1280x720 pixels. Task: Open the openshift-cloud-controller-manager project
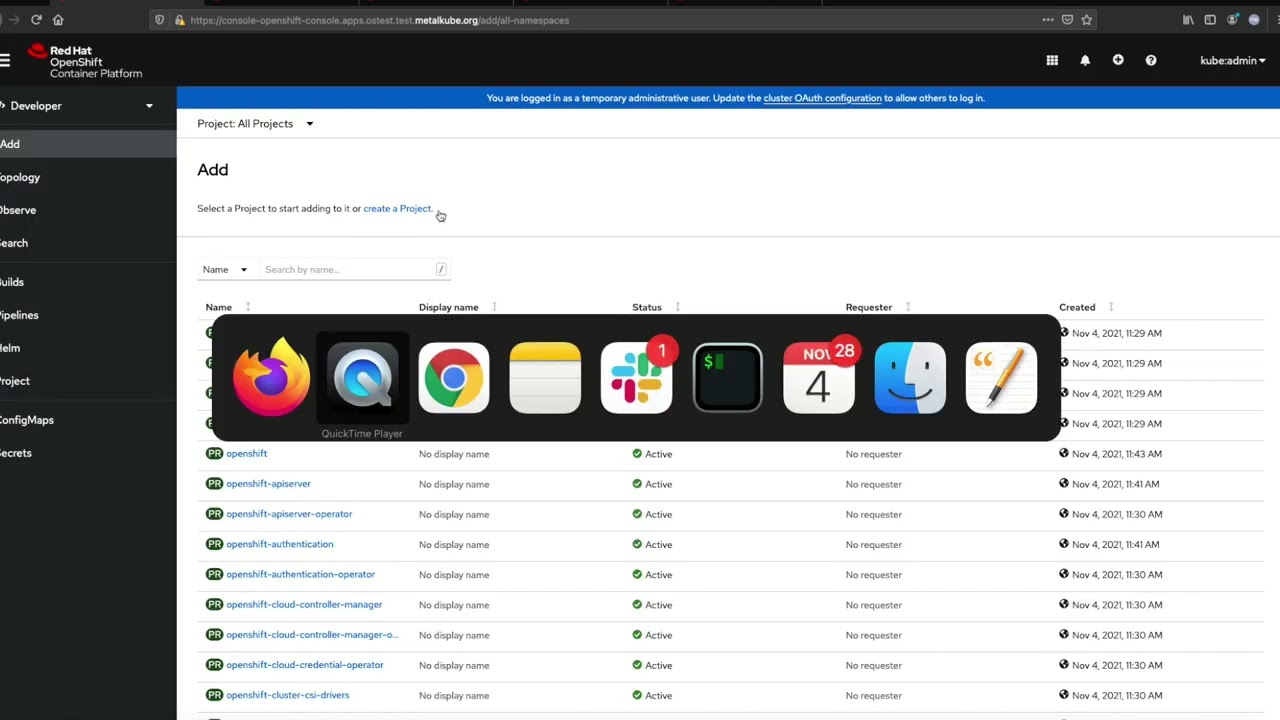click(x=304, y=604)
